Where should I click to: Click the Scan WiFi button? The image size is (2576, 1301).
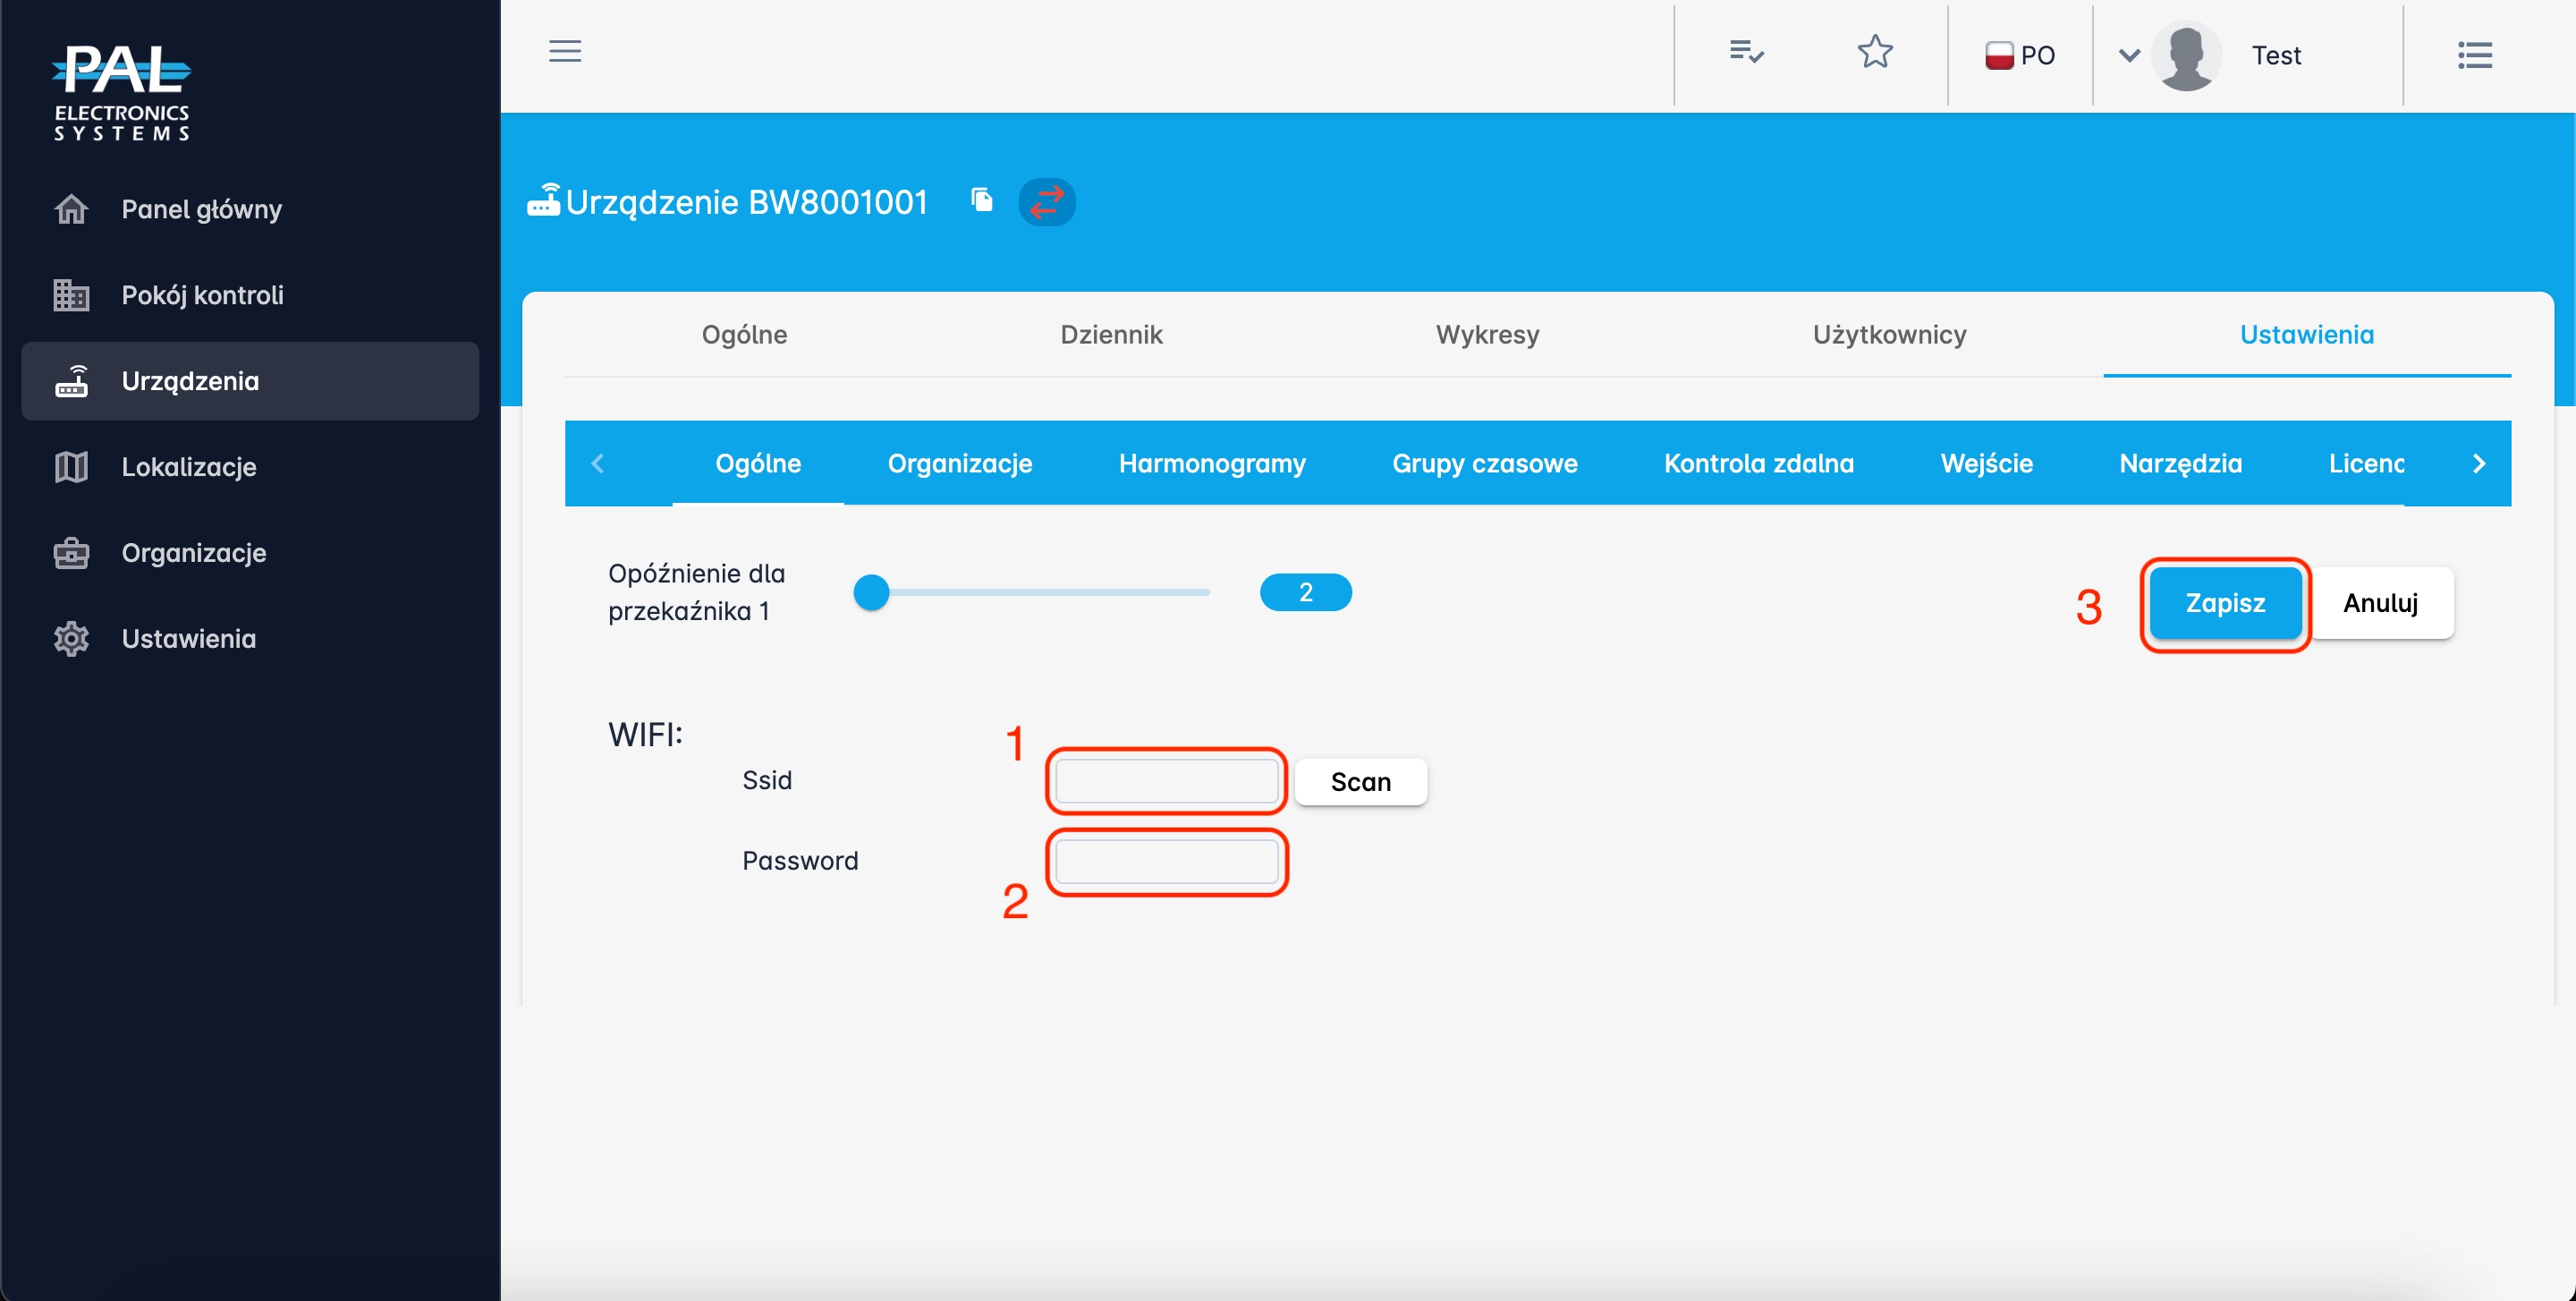(x=1360, y=782)
